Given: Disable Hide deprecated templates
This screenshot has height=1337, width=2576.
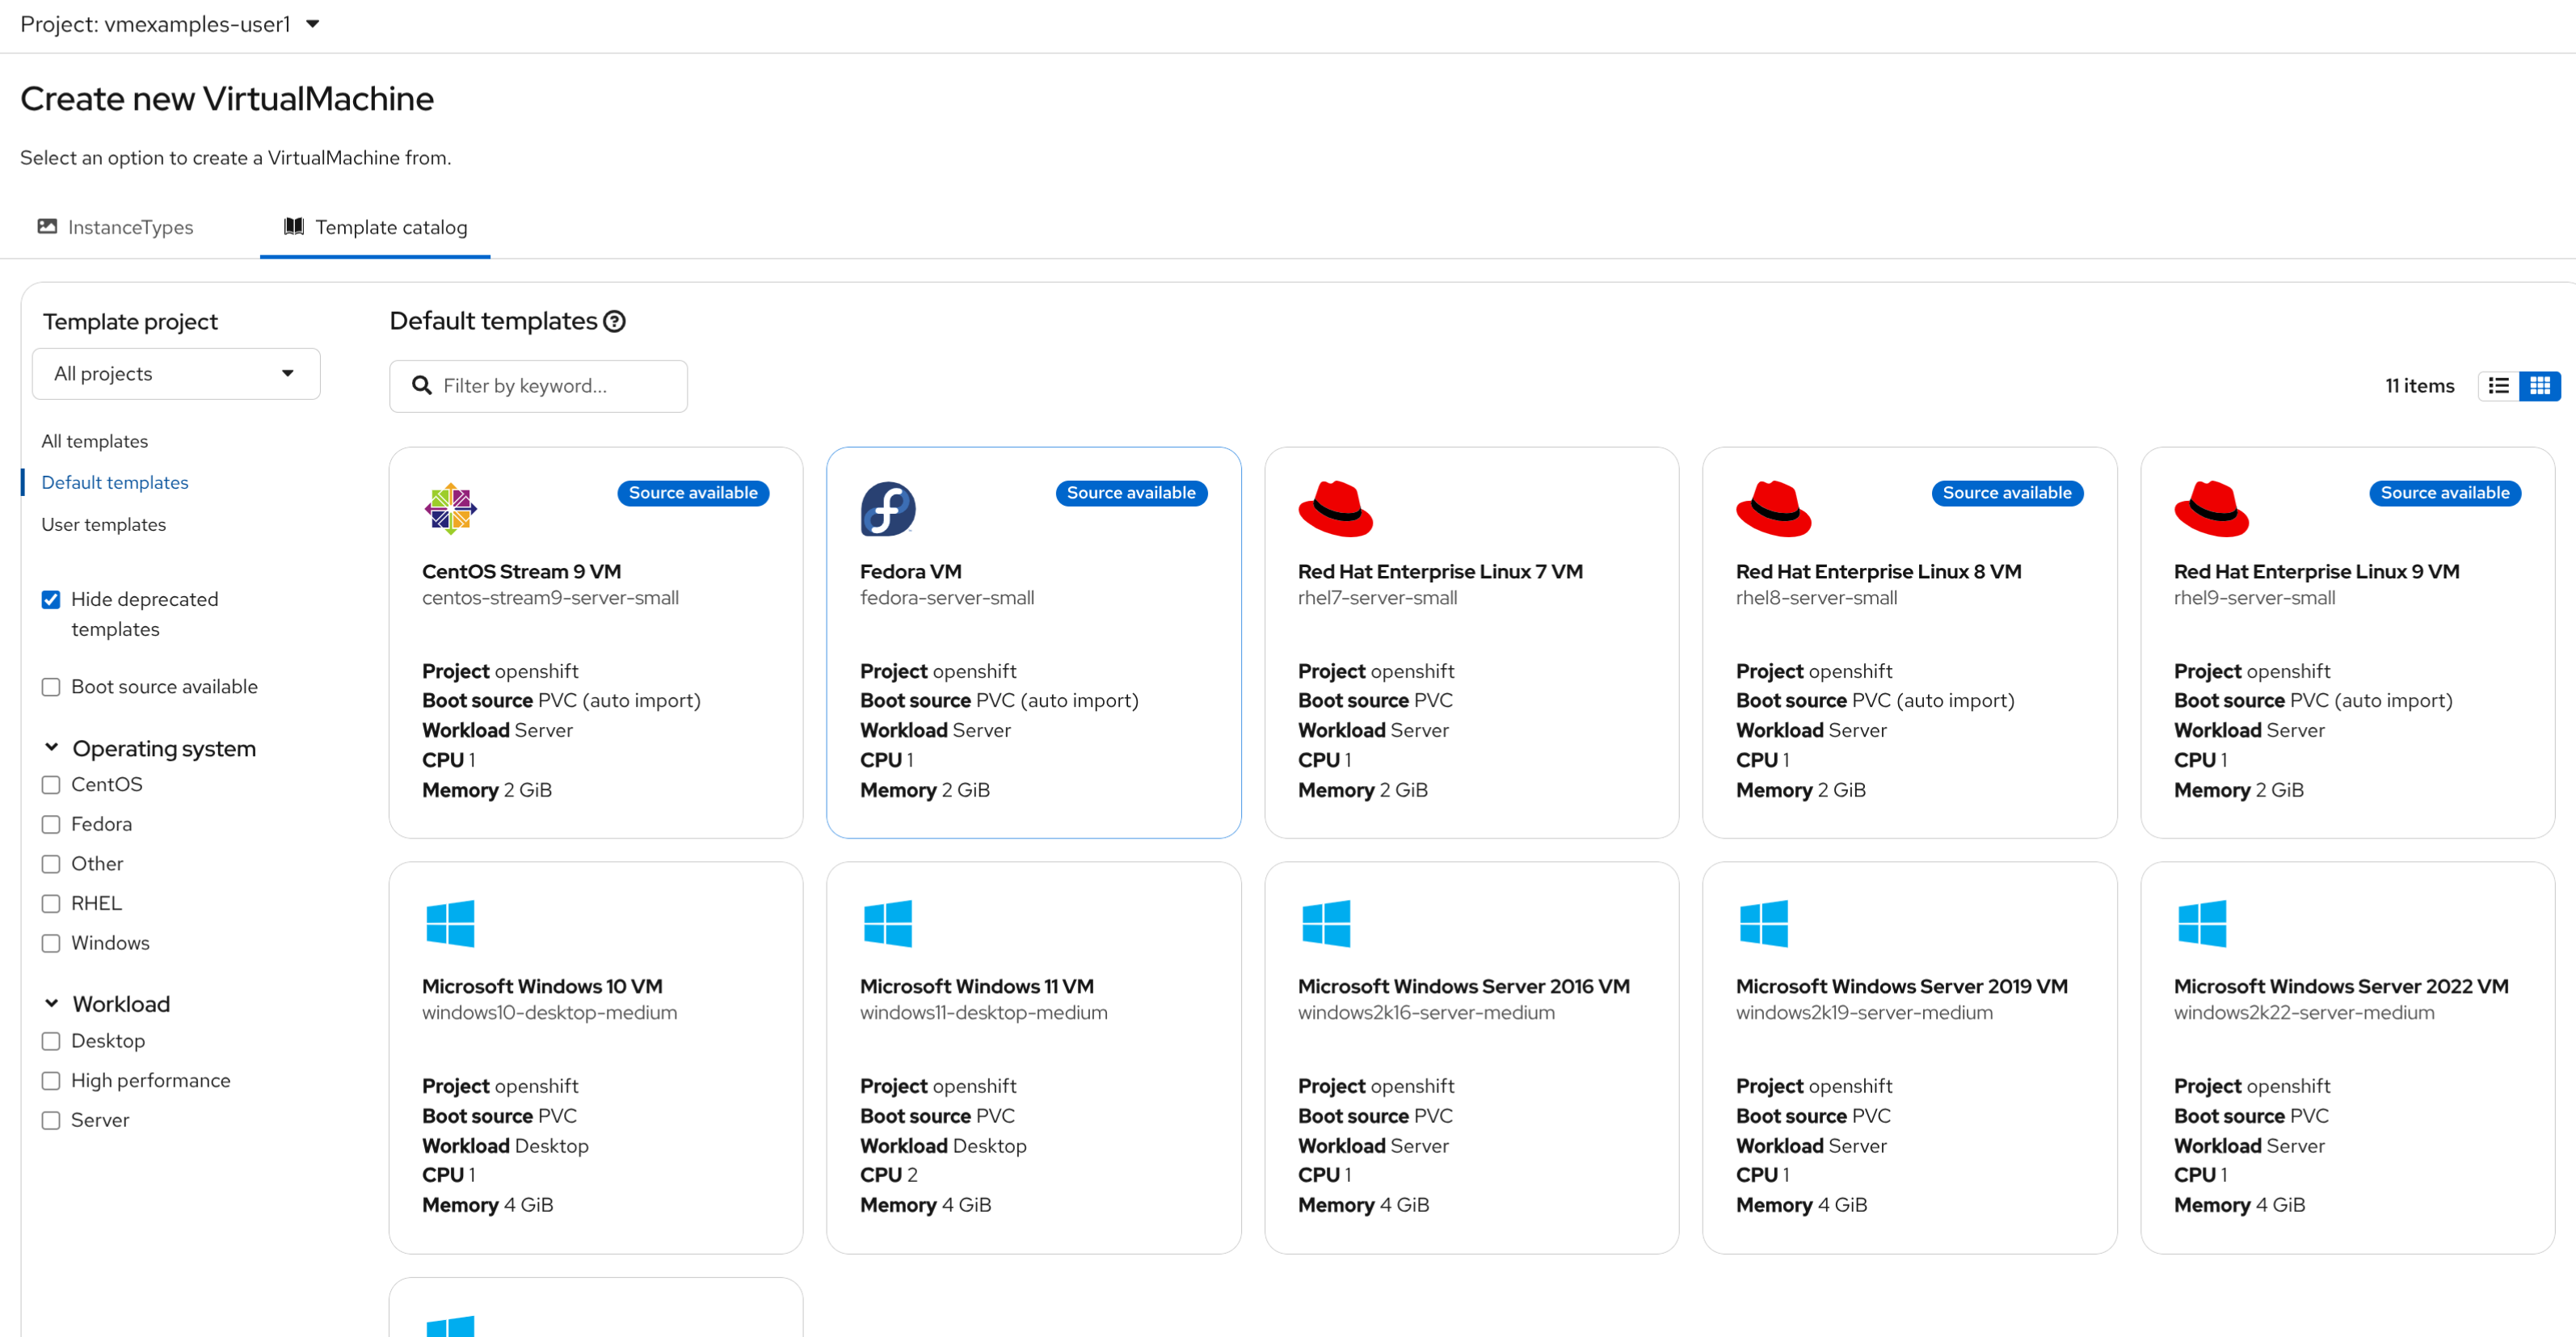Looking at the screenshot, I should click(x=50, y=599).
